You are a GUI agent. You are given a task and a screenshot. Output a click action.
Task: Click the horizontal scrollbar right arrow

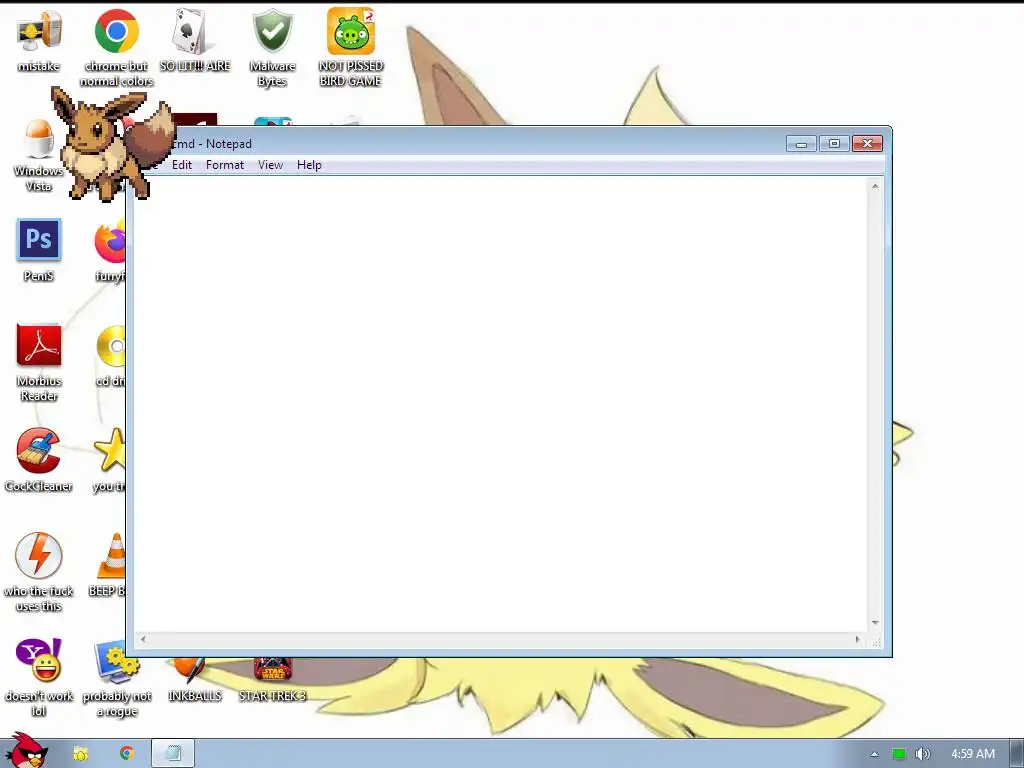coord(858,639)
